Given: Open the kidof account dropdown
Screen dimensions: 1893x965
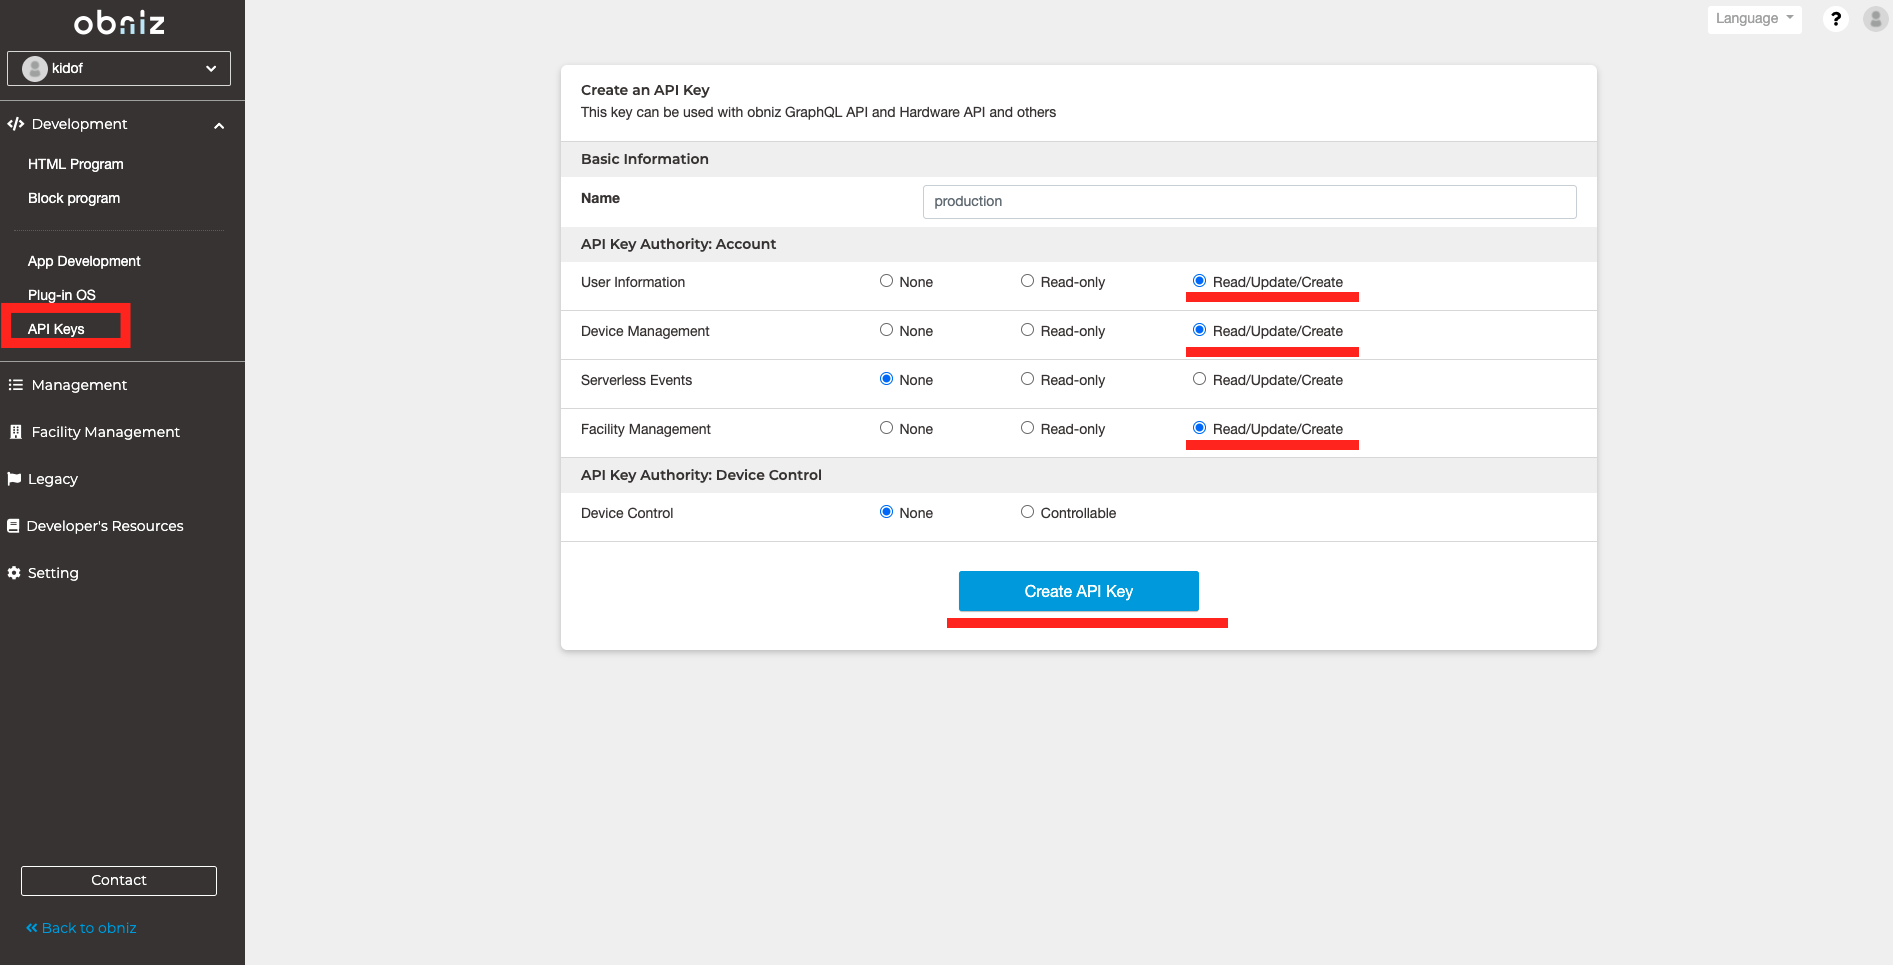Looking at the screenshot, I should [x=119, y=68].
